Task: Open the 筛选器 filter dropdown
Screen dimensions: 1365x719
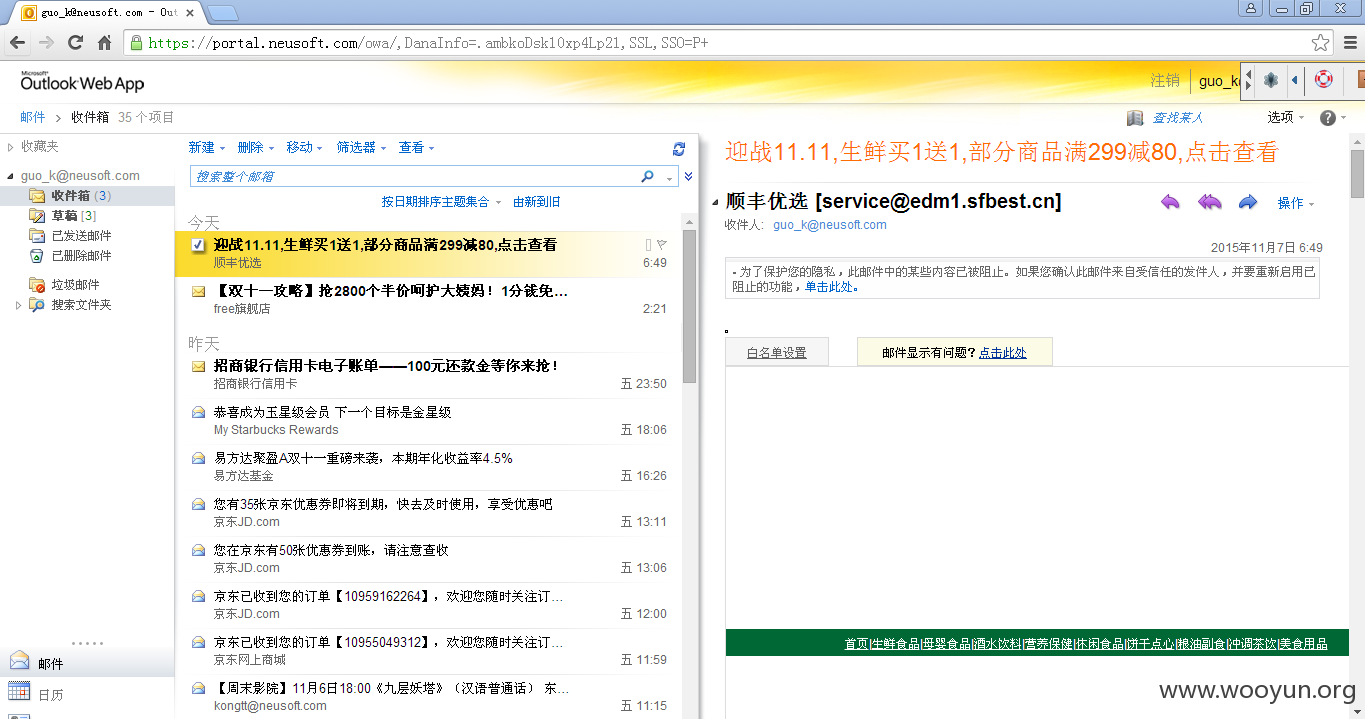Action: click(x=361, y=148)
